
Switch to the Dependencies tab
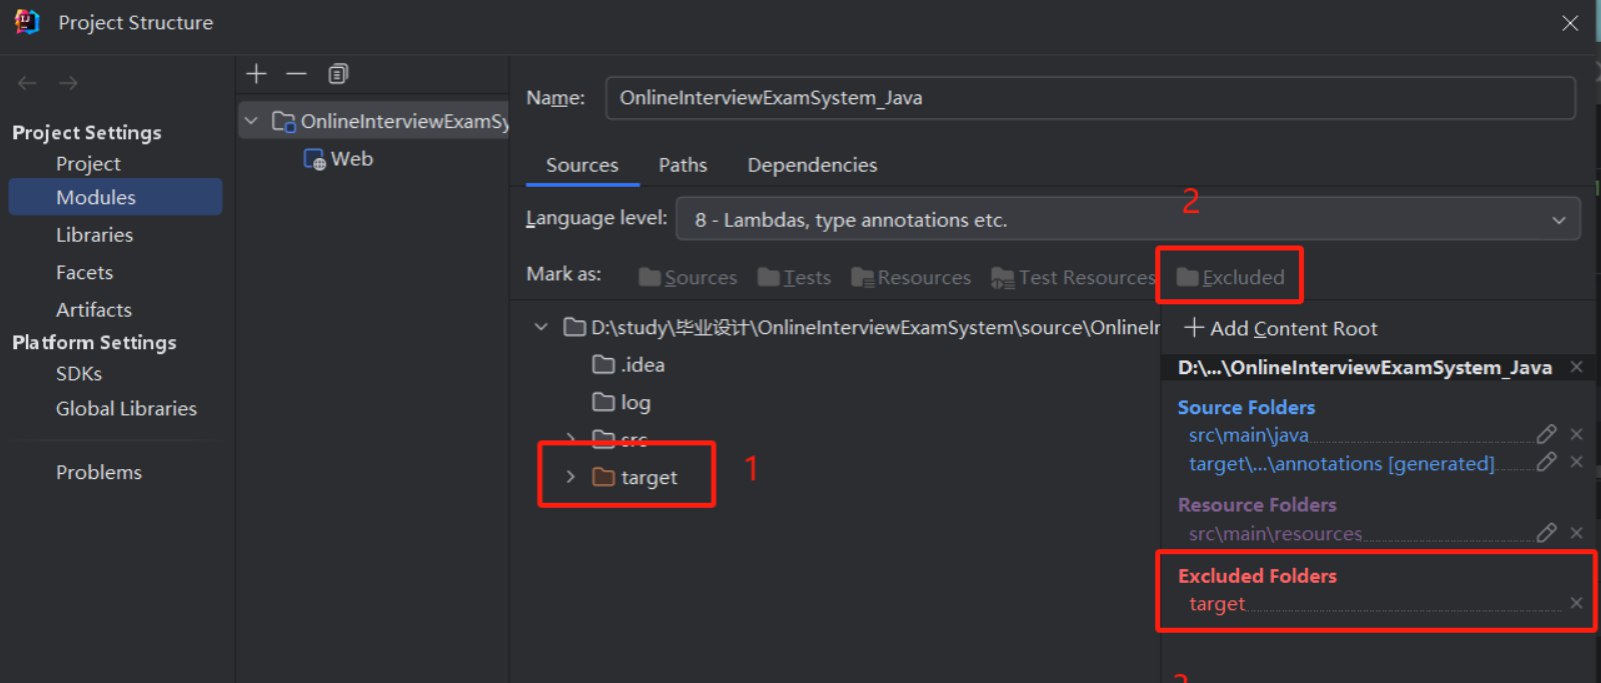pyautogui.click(x=812, y=165)
